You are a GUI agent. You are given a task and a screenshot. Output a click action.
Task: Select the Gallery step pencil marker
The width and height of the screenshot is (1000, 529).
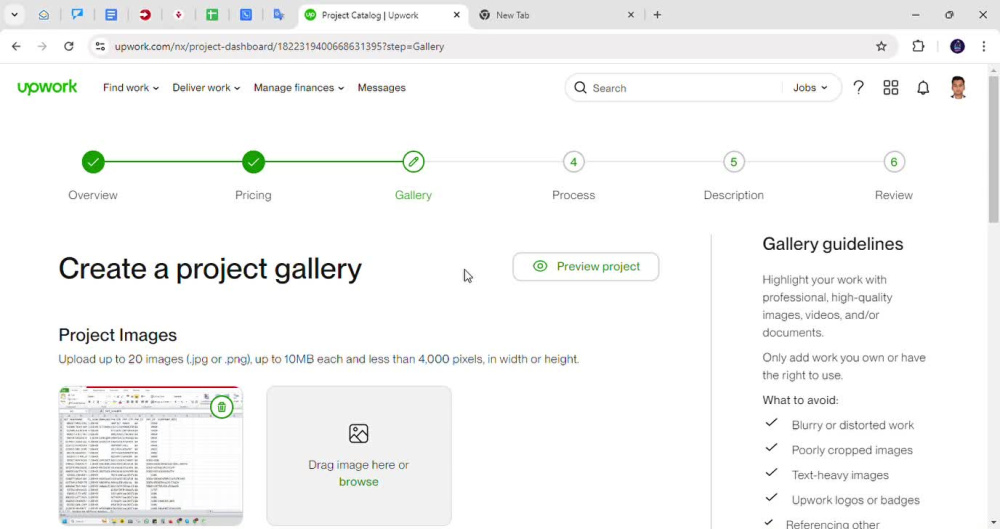pos(413,162)
